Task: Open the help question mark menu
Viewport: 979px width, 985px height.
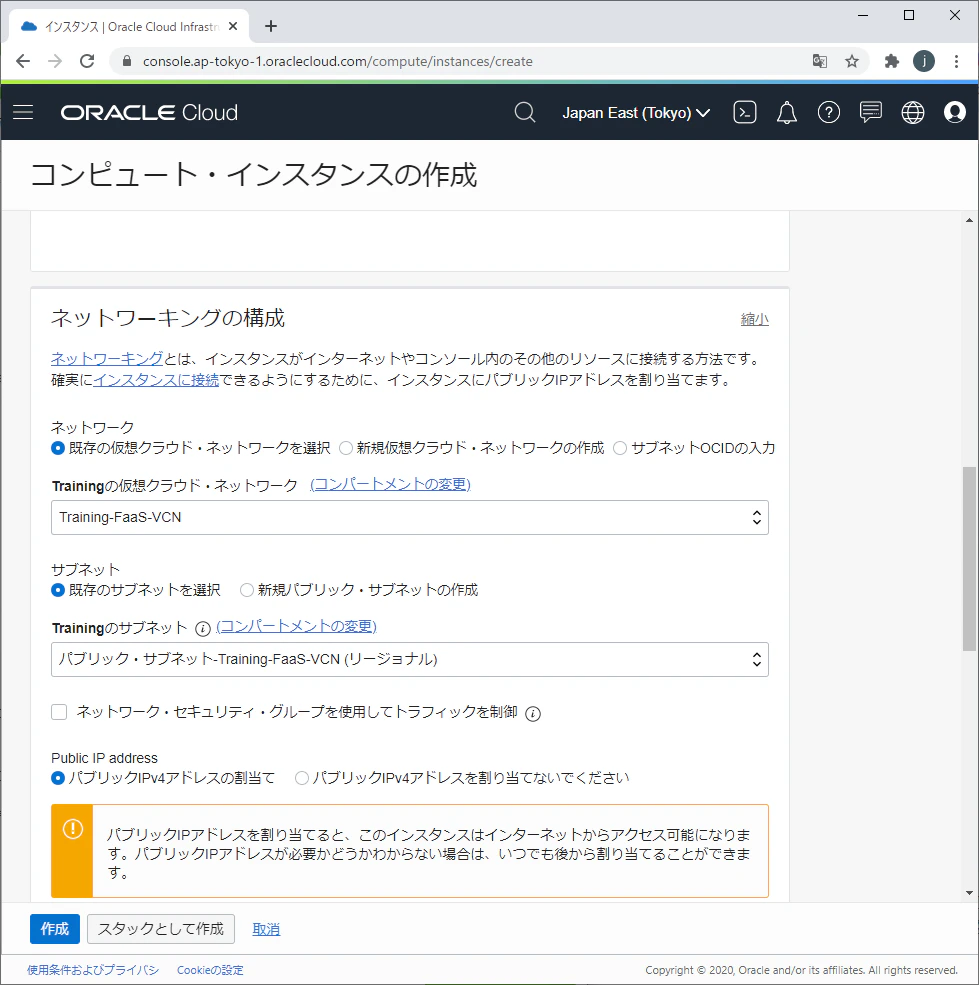Action: pos(829,112)
